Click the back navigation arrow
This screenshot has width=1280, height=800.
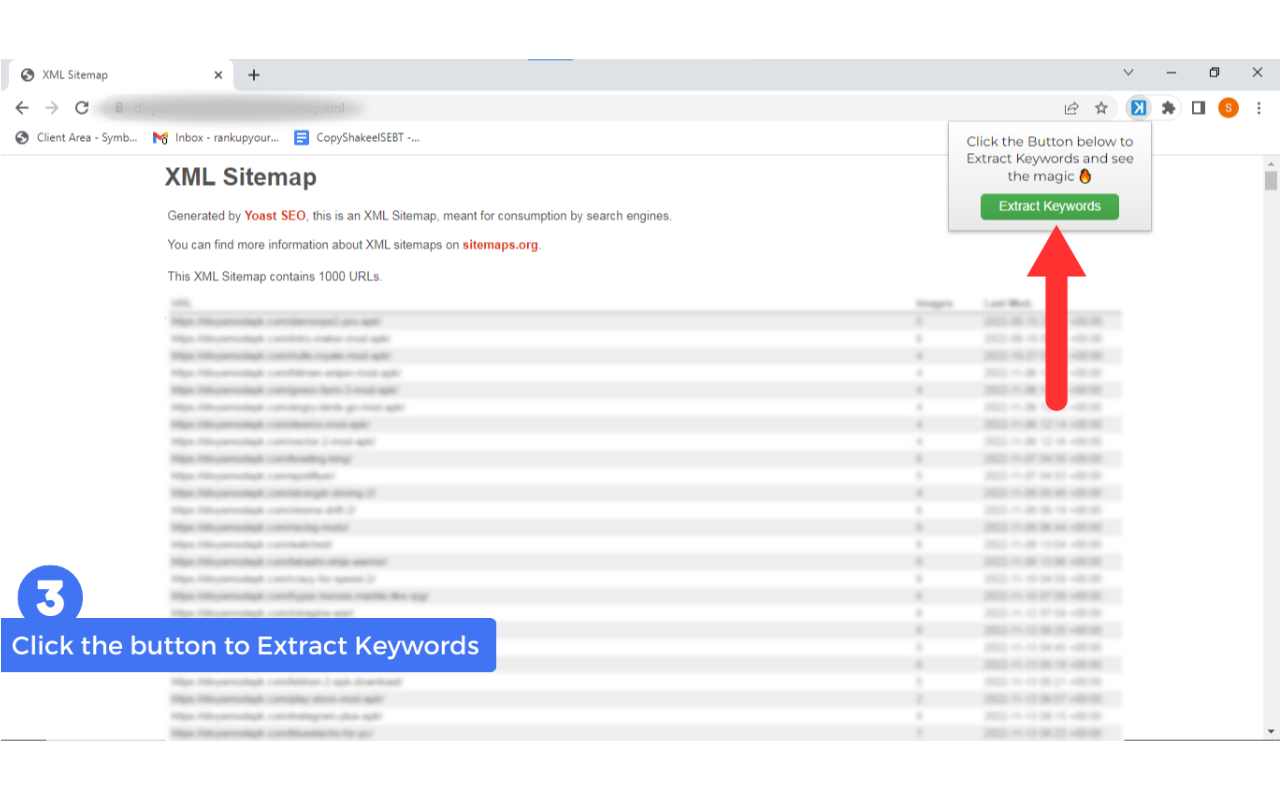[22, 107]
